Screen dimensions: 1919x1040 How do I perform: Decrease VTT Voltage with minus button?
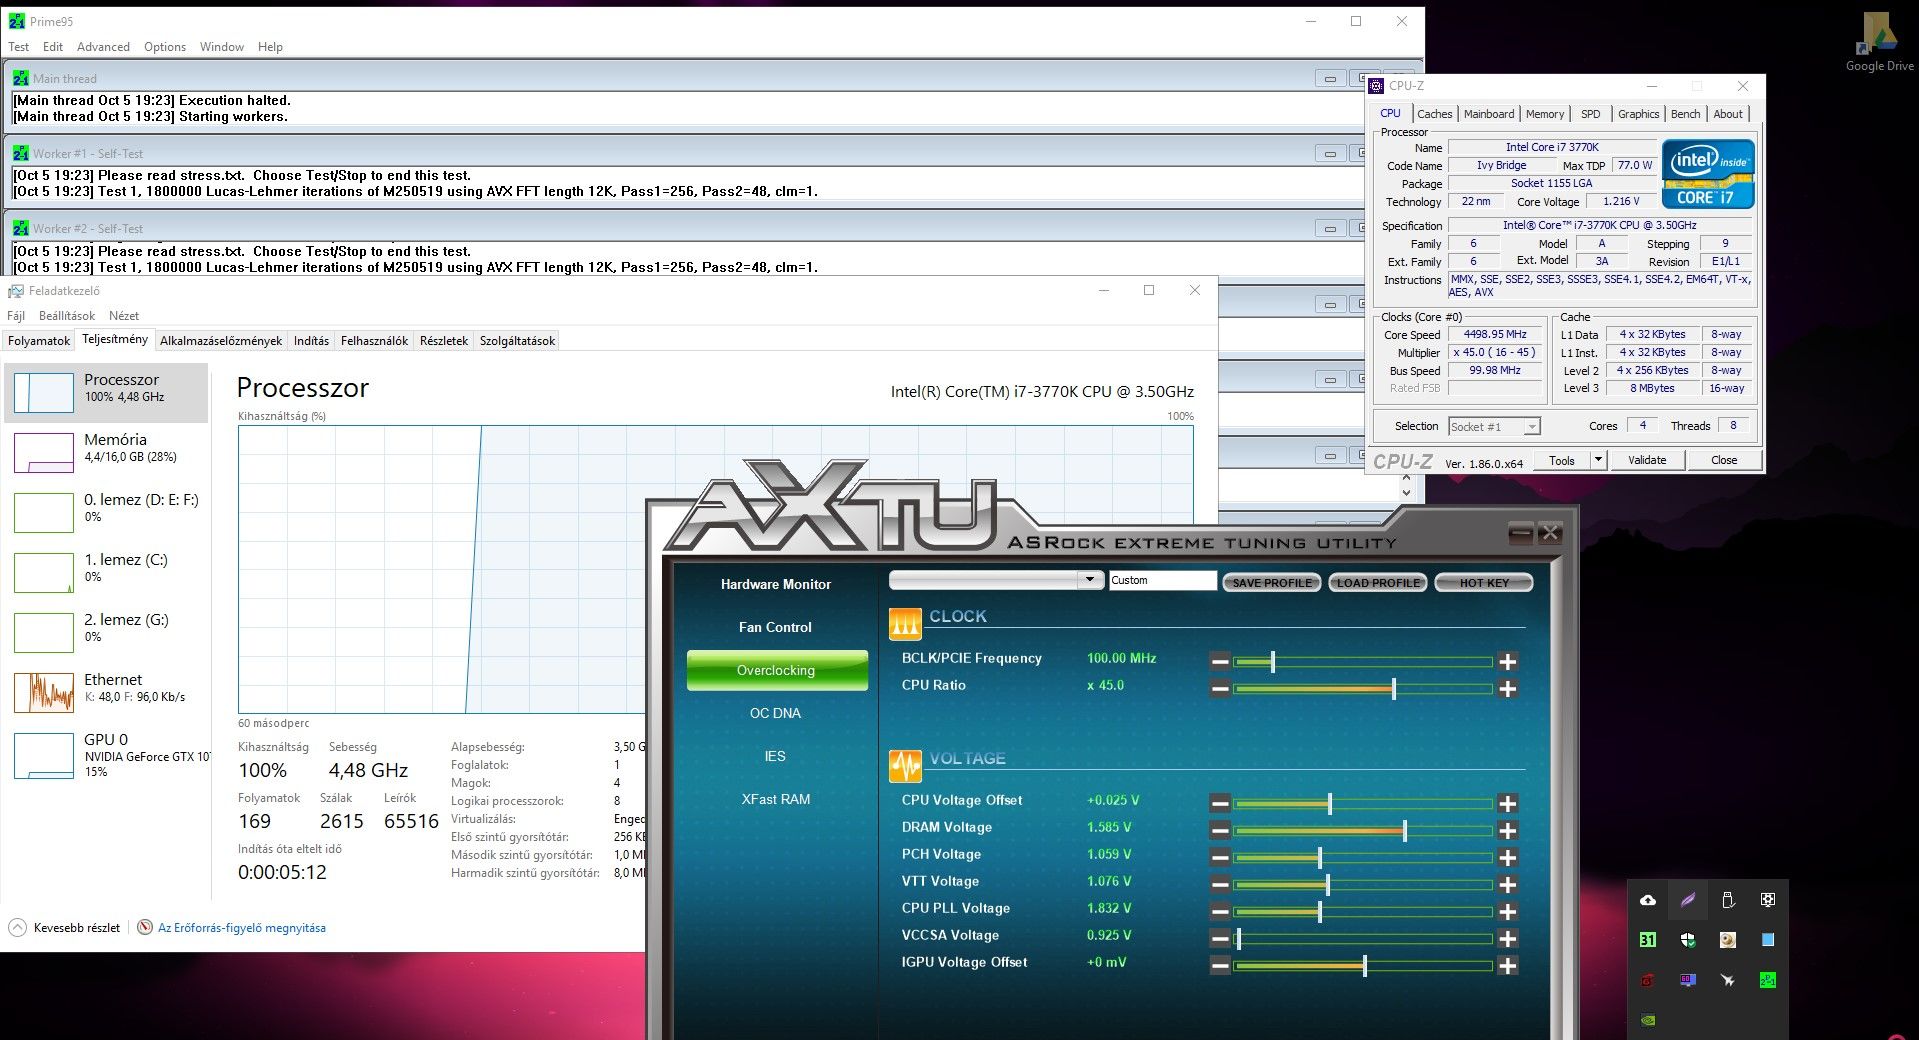(1220, 884)
